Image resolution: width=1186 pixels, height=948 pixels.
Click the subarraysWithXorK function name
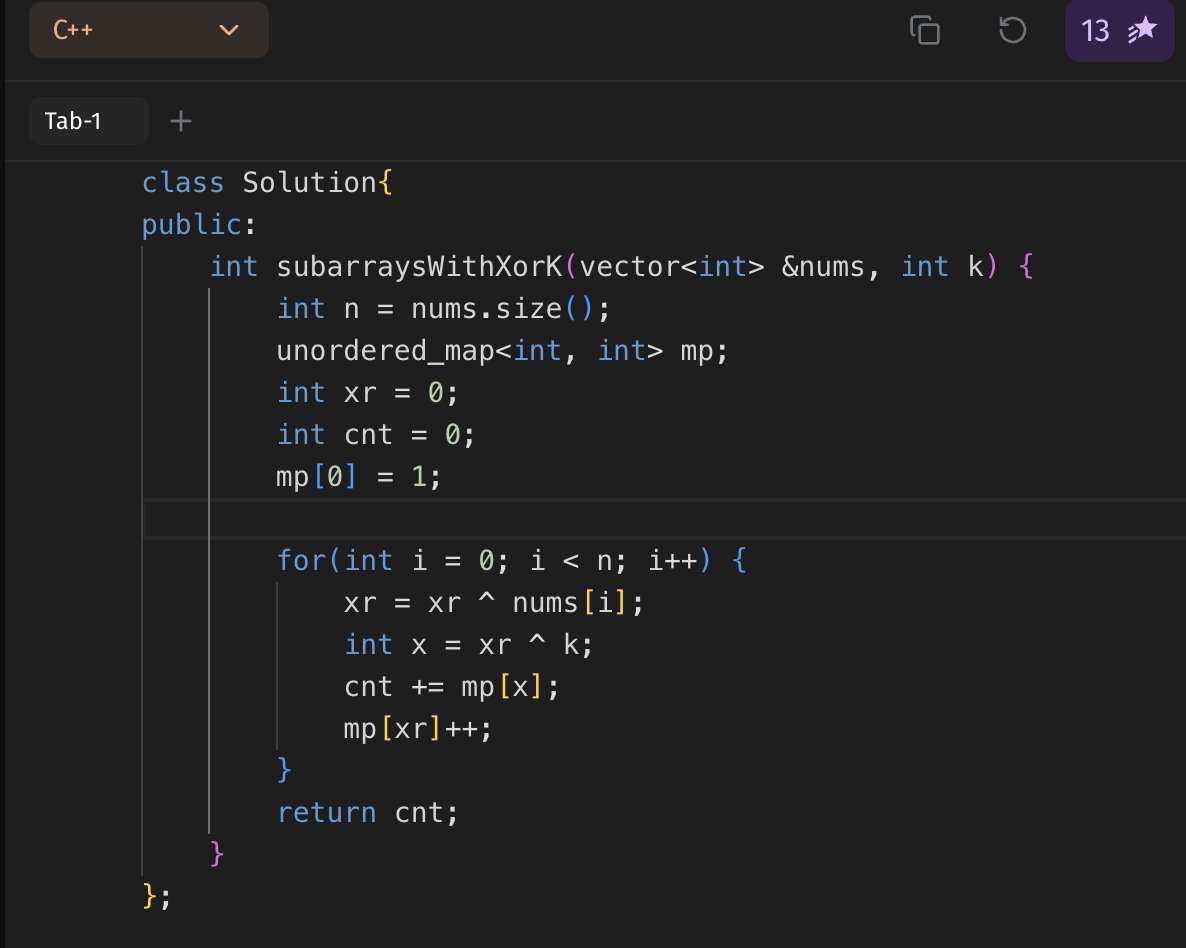[x=419, y=266]
